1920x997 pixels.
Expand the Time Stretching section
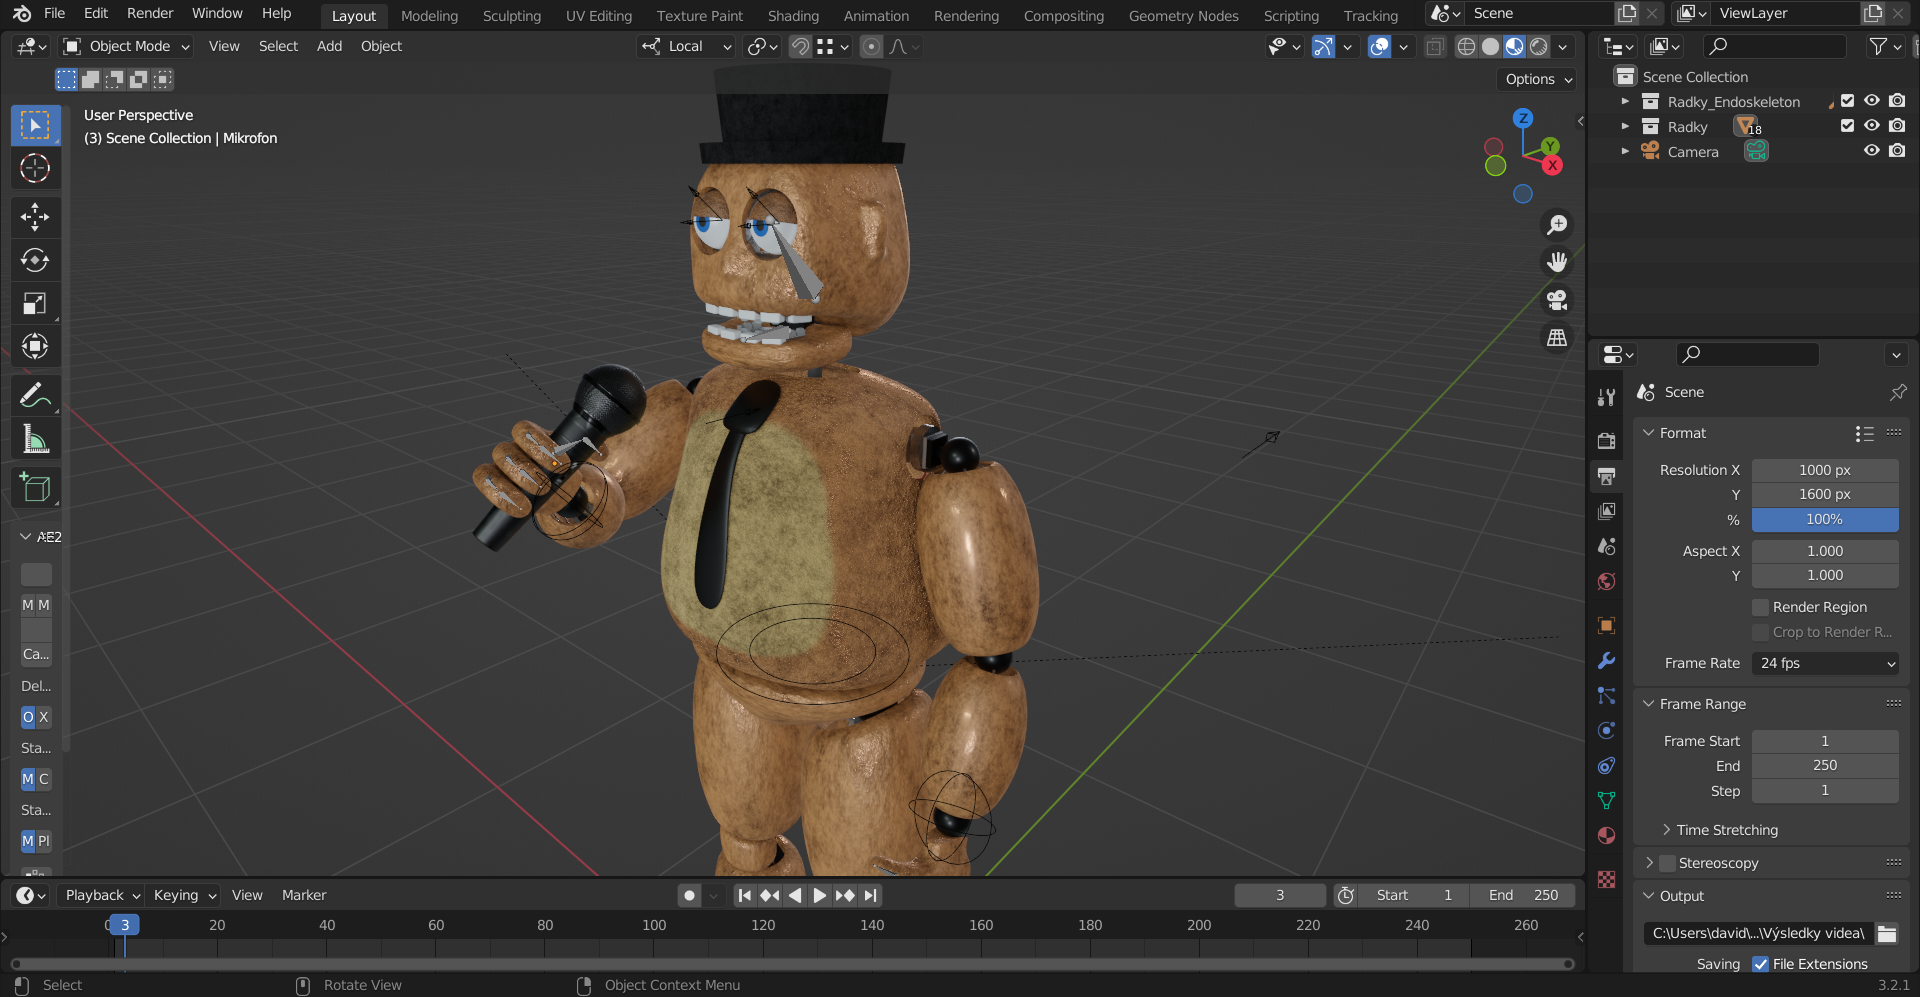pos(1727,830)
